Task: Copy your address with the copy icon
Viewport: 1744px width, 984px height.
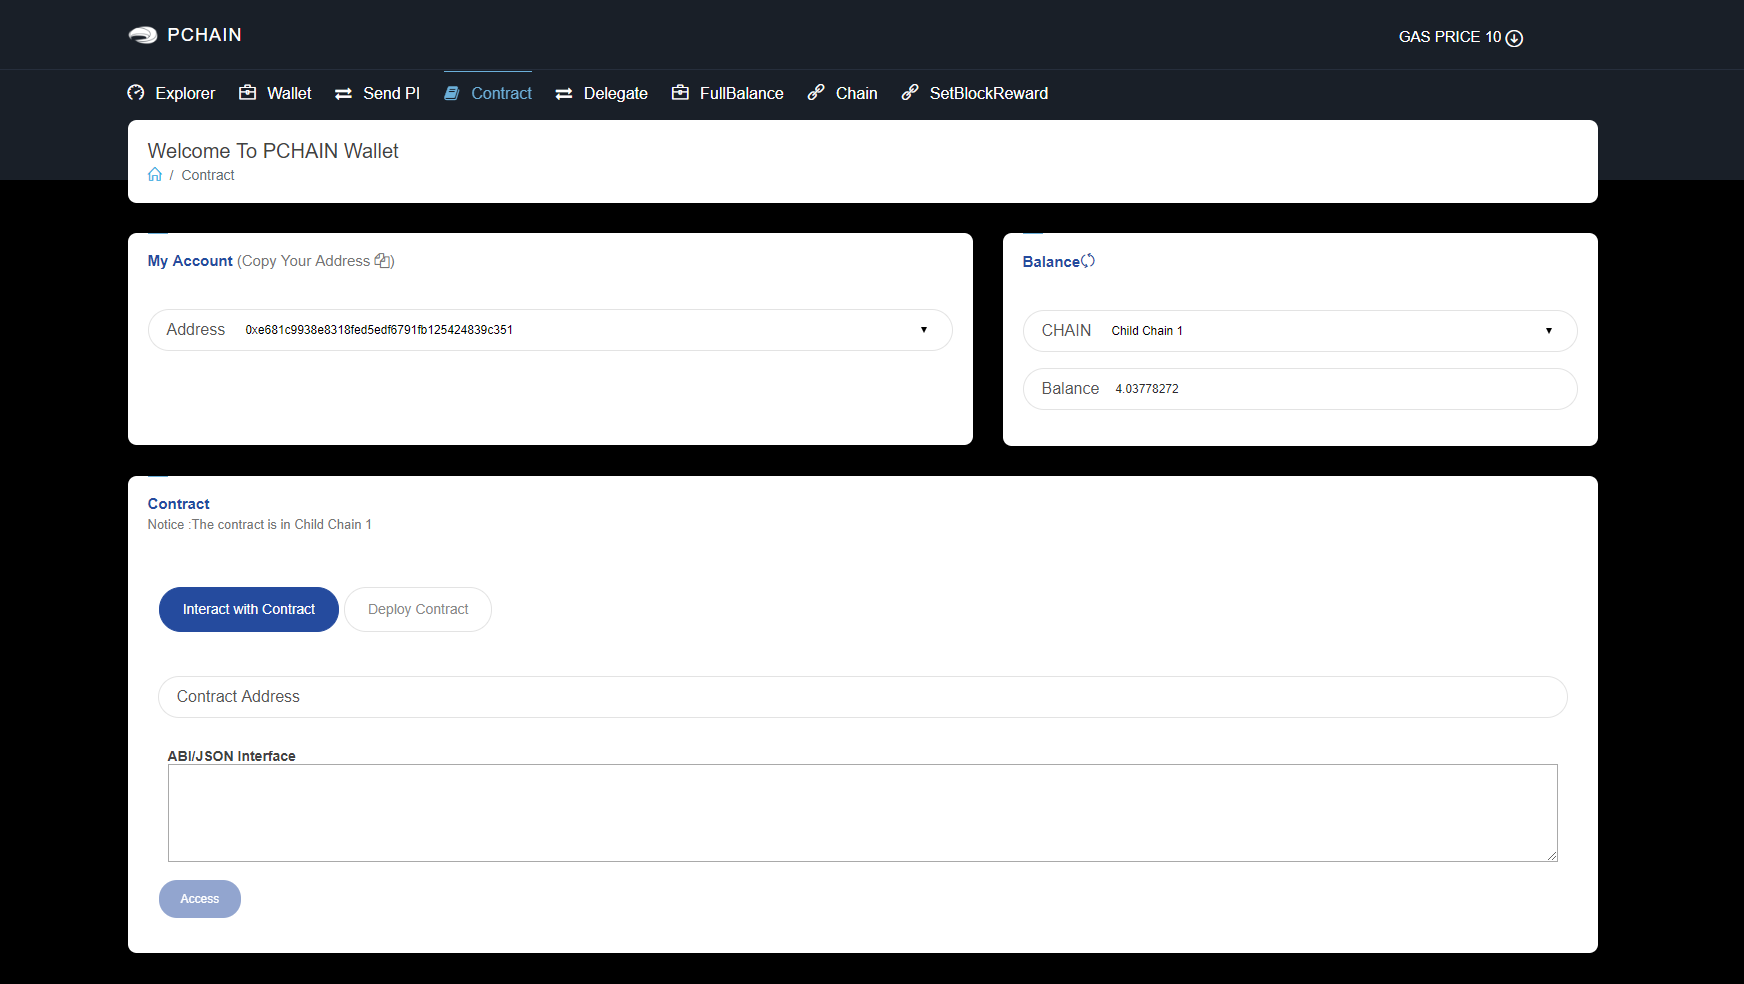Action: [x=383, y=261]
